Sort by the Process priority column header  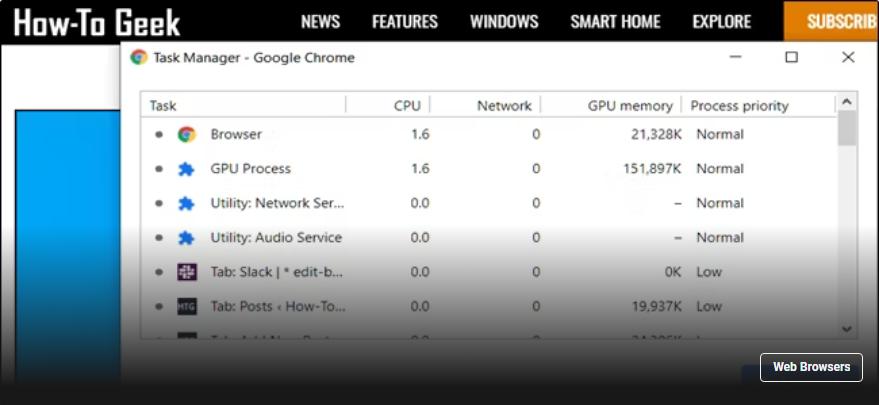(739, 105)
